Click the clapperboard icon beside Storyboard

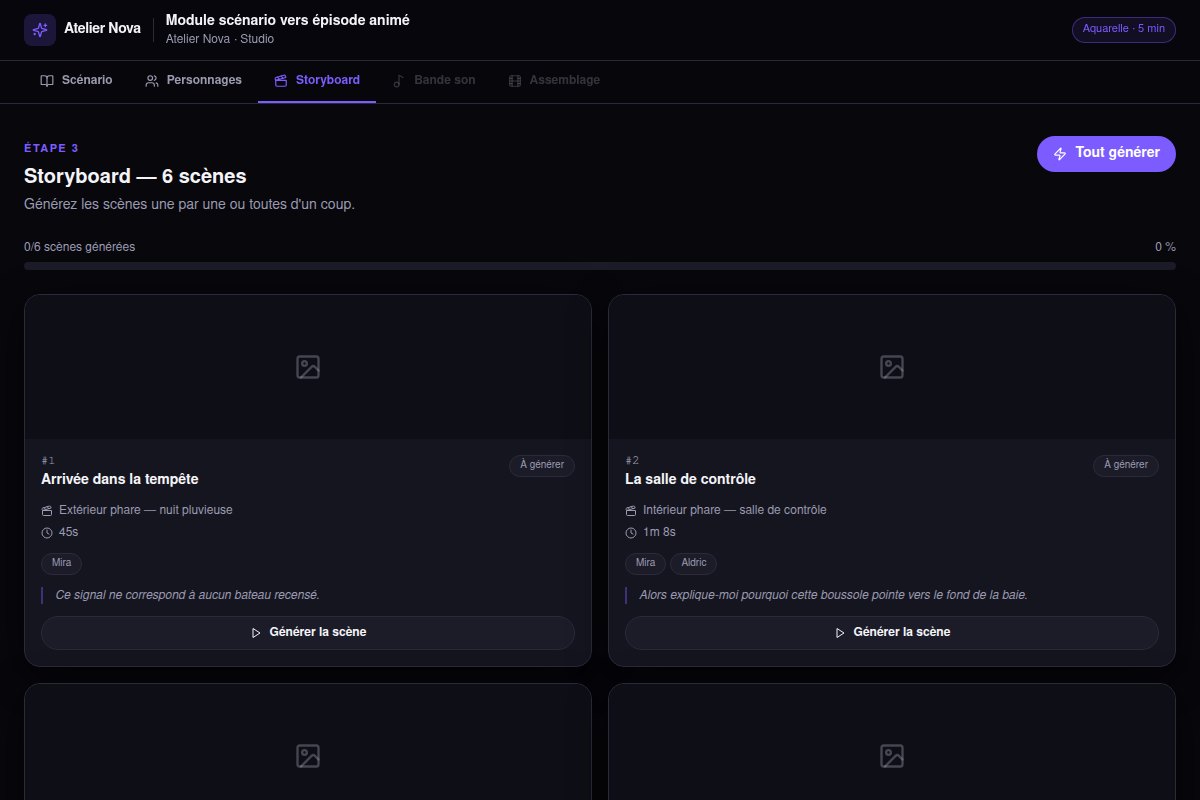click(281, 80)
